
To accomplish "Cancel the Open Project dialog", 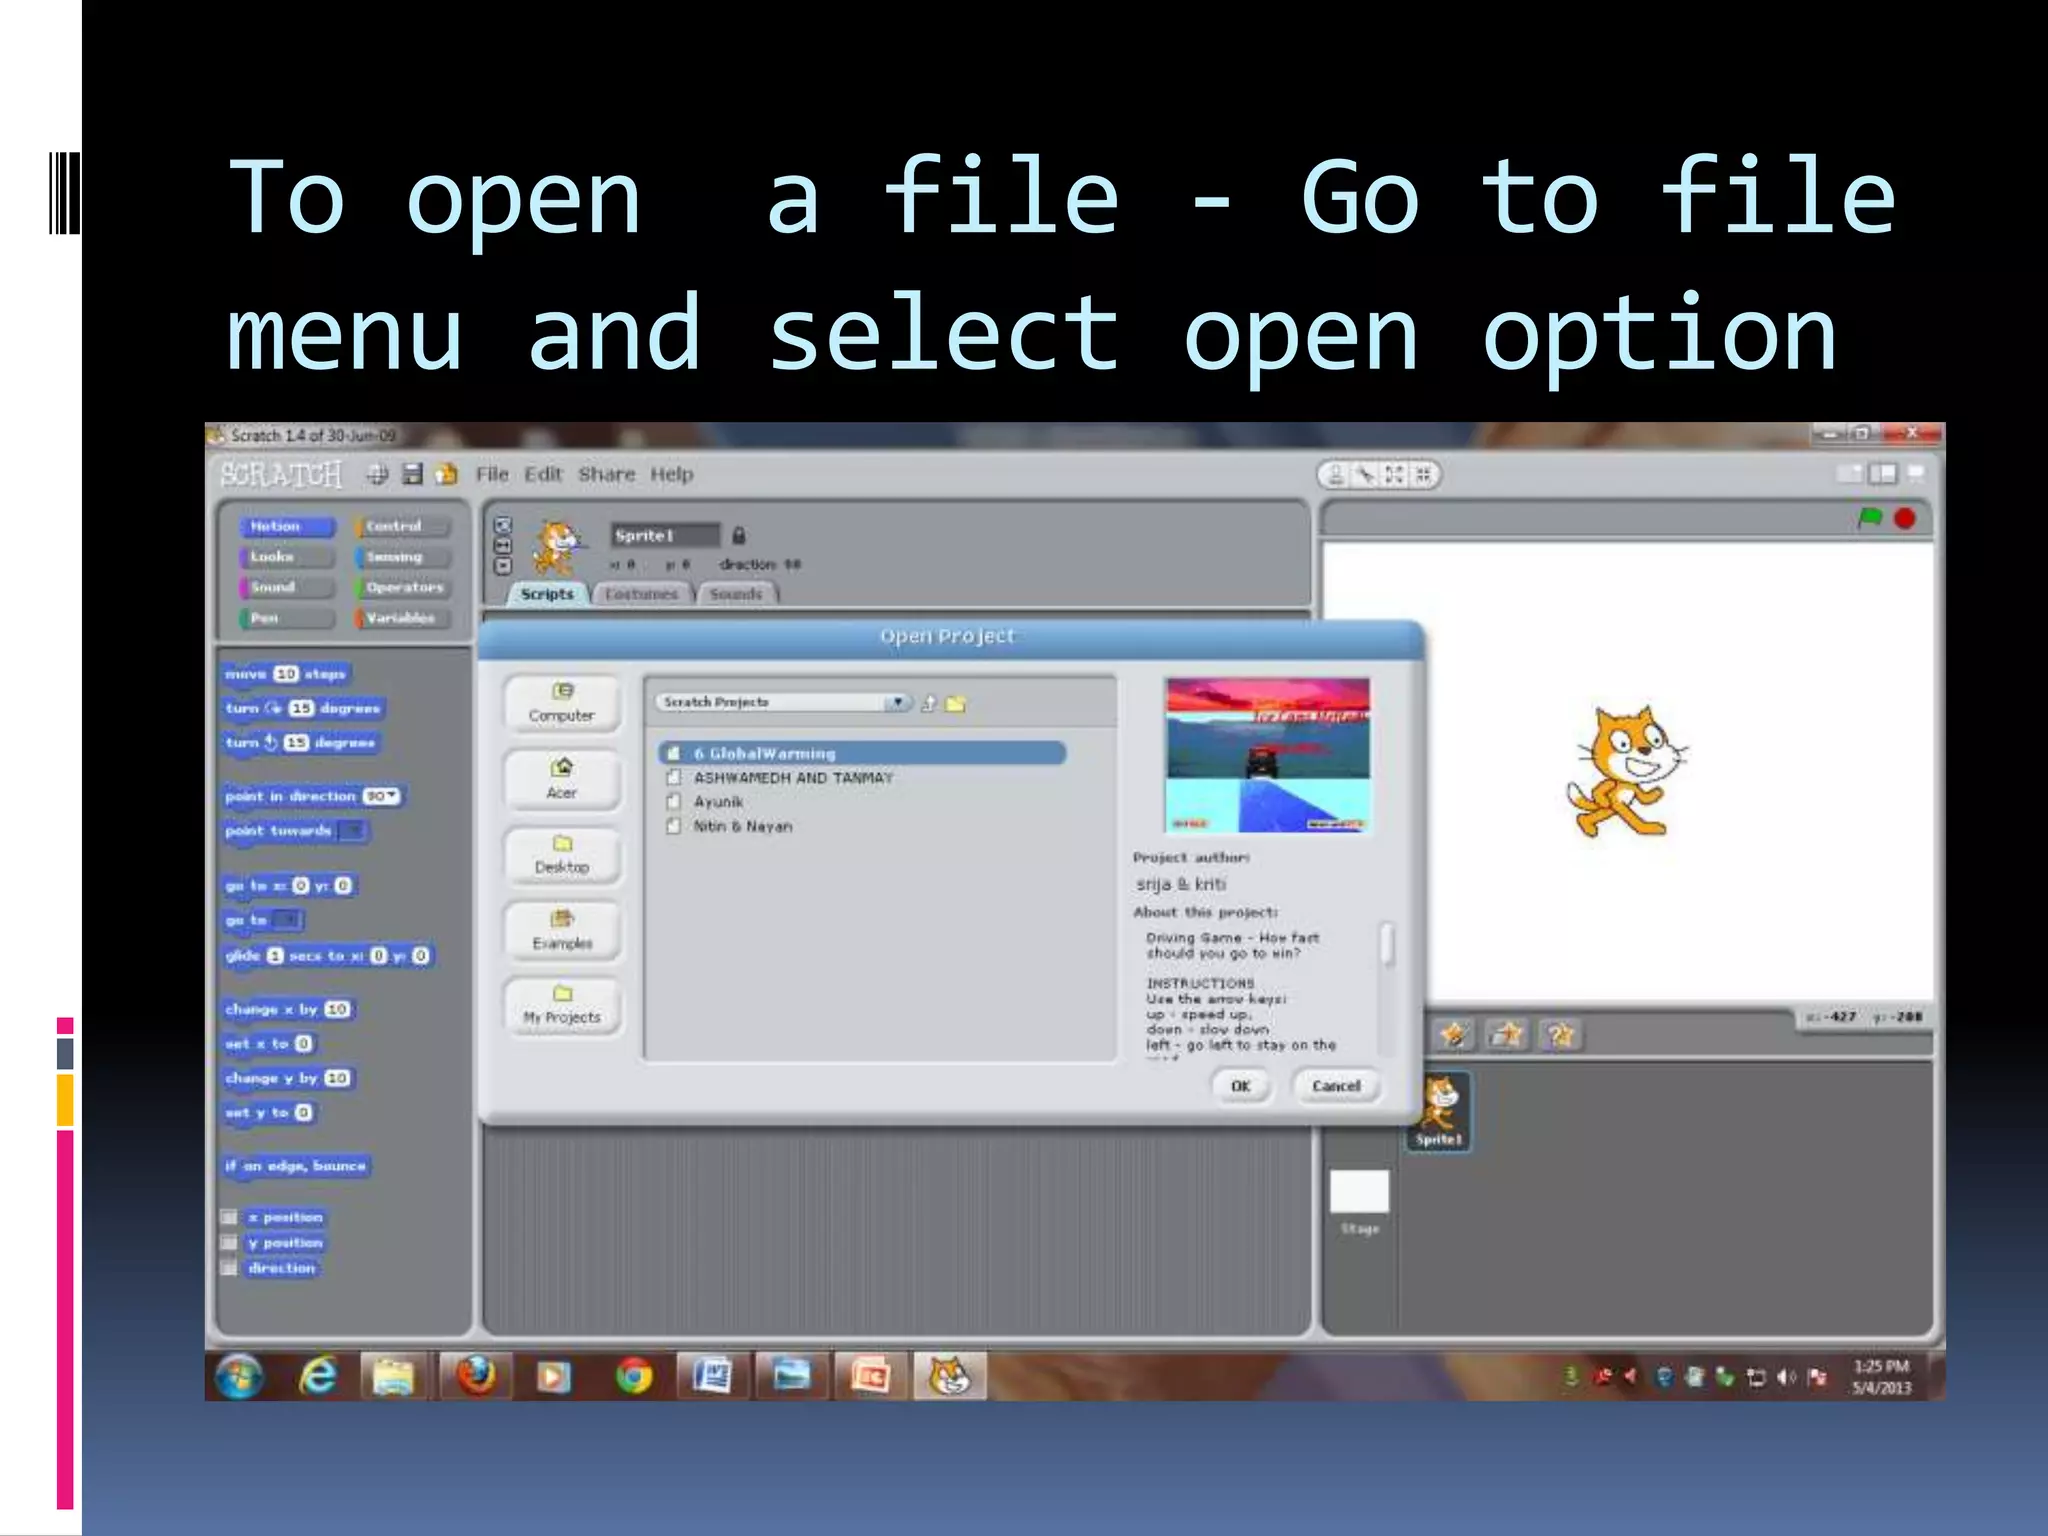I will click(x=1336, y=1086).
